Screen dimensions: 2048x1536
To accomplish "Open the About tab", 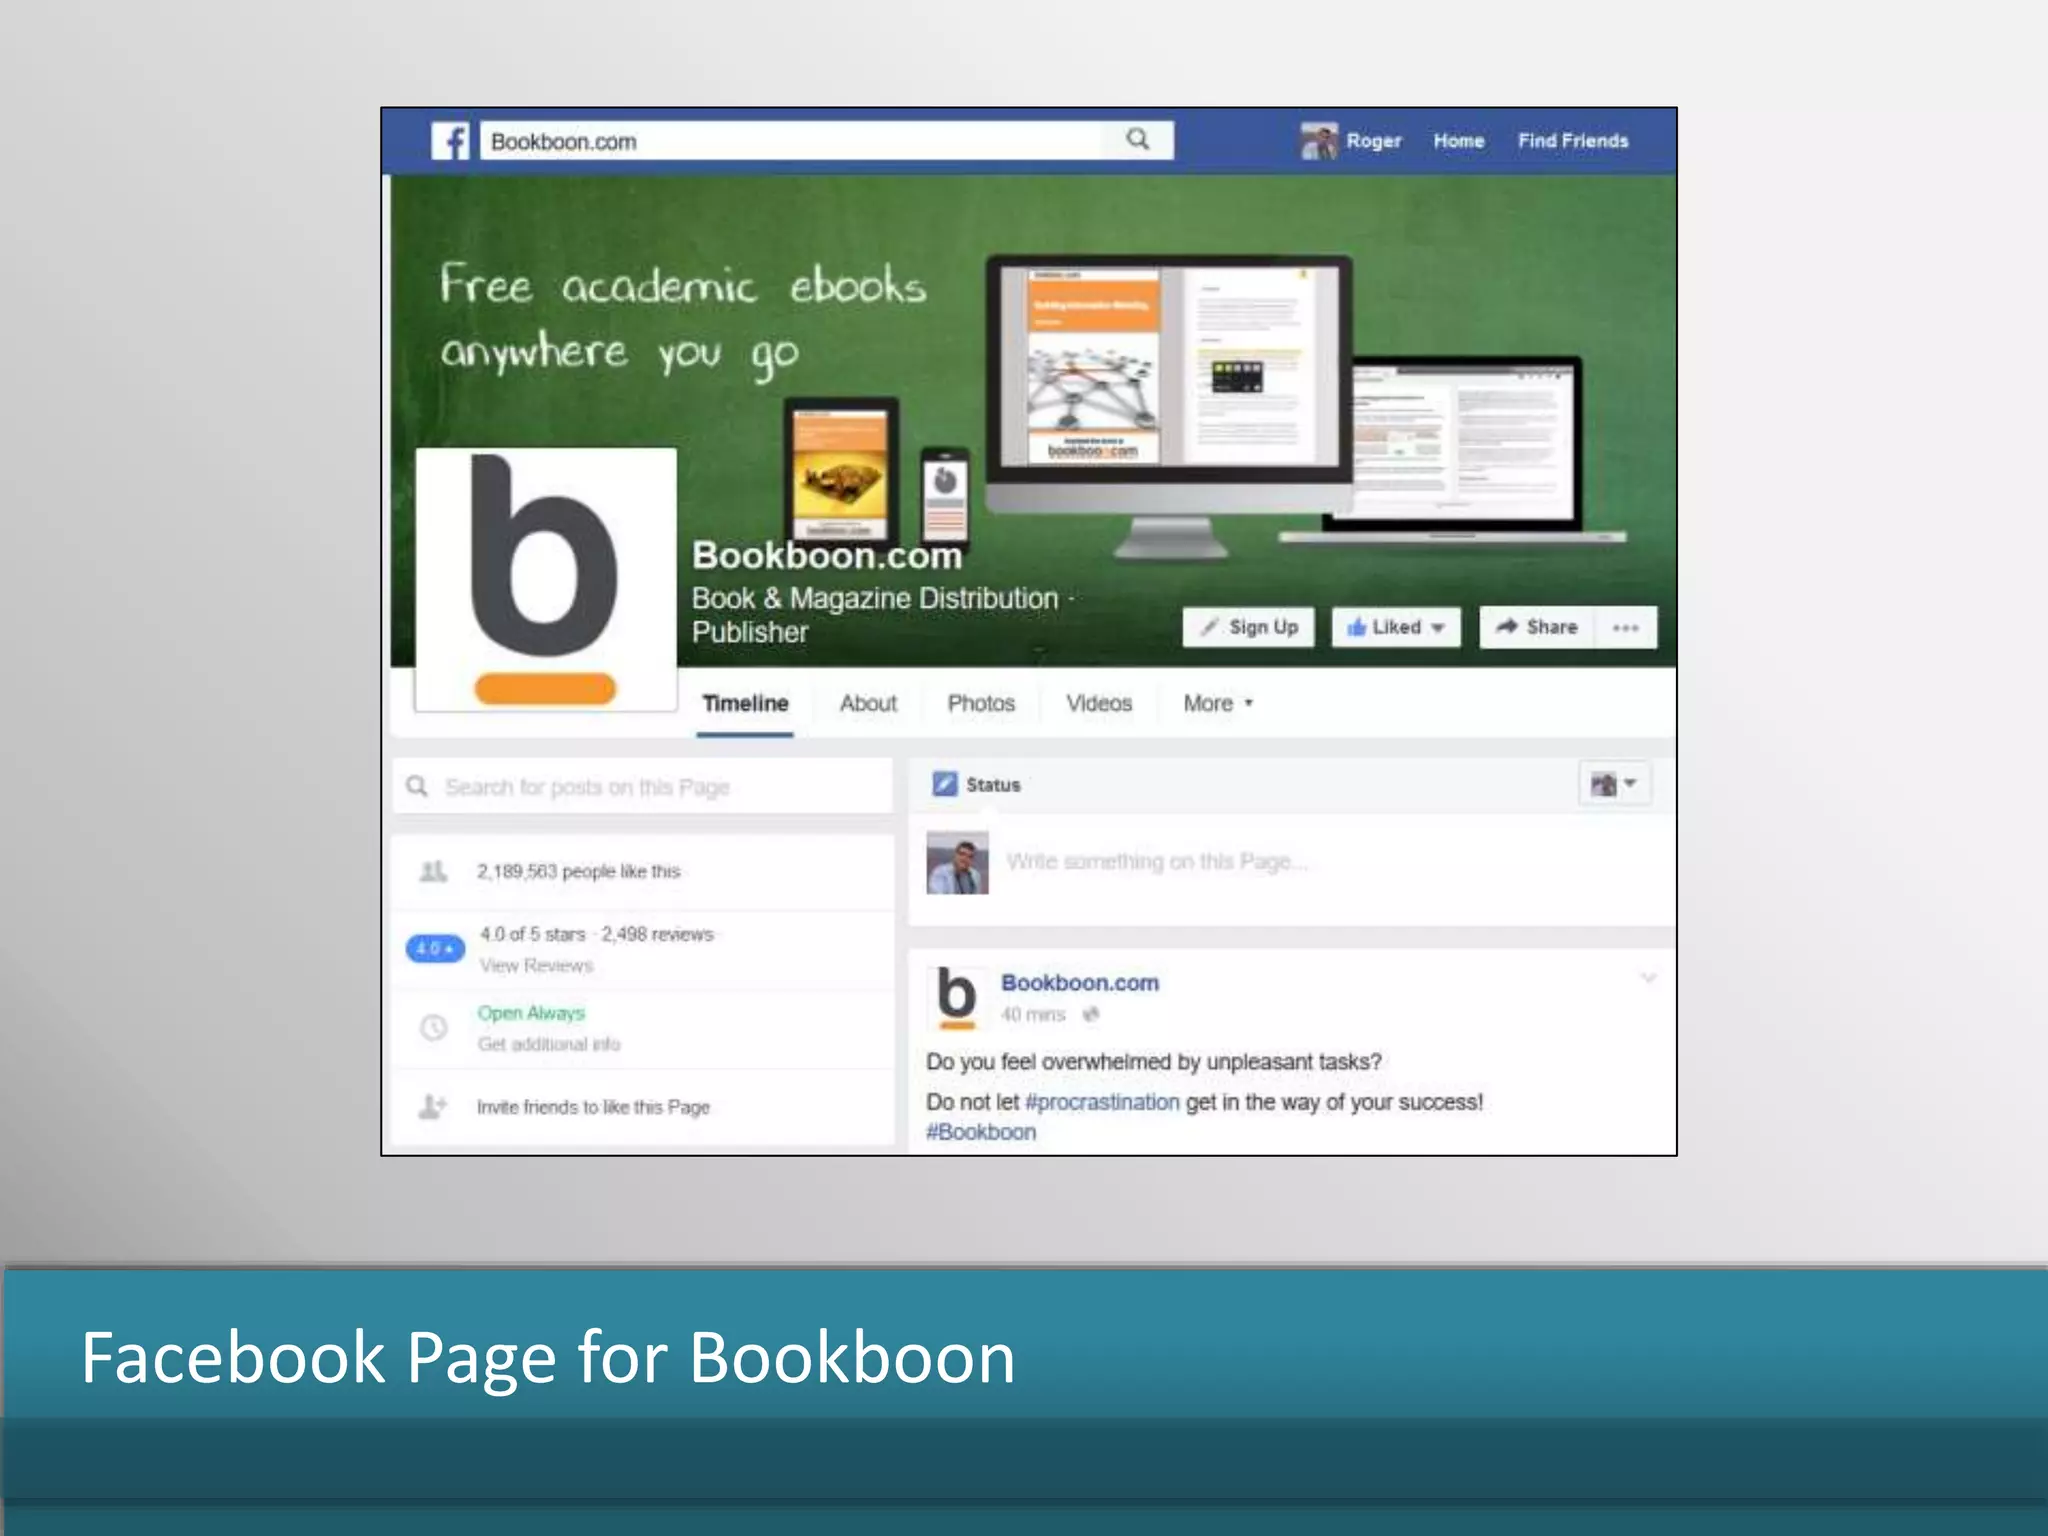I will [868, 704].
